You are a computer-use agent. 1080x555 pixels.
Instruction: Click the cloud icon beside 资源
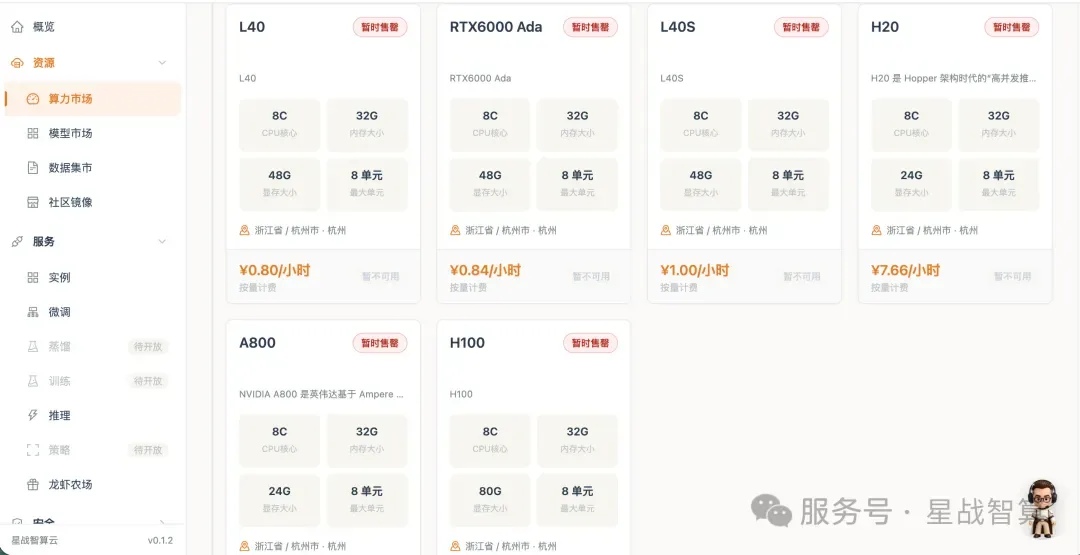[17, 63]
